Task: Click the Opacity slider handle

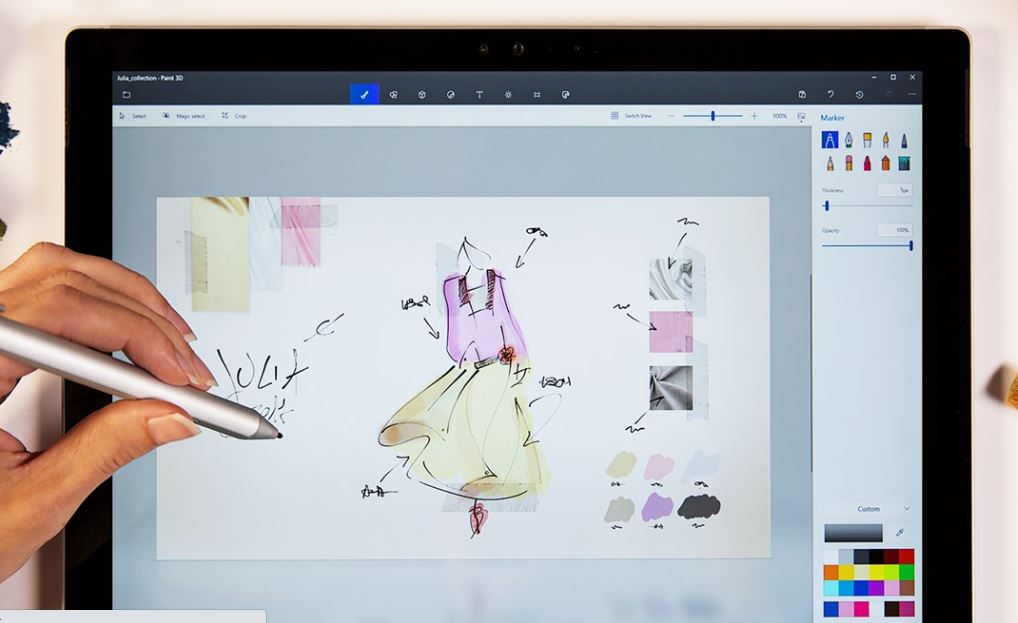Action: pyautogui.click(x=911, y=245)
